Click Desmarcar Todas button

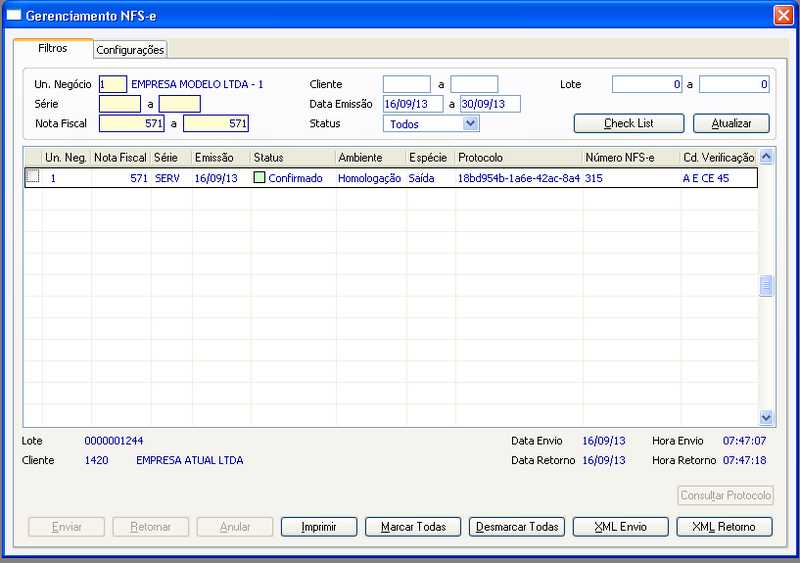(517, 527)
